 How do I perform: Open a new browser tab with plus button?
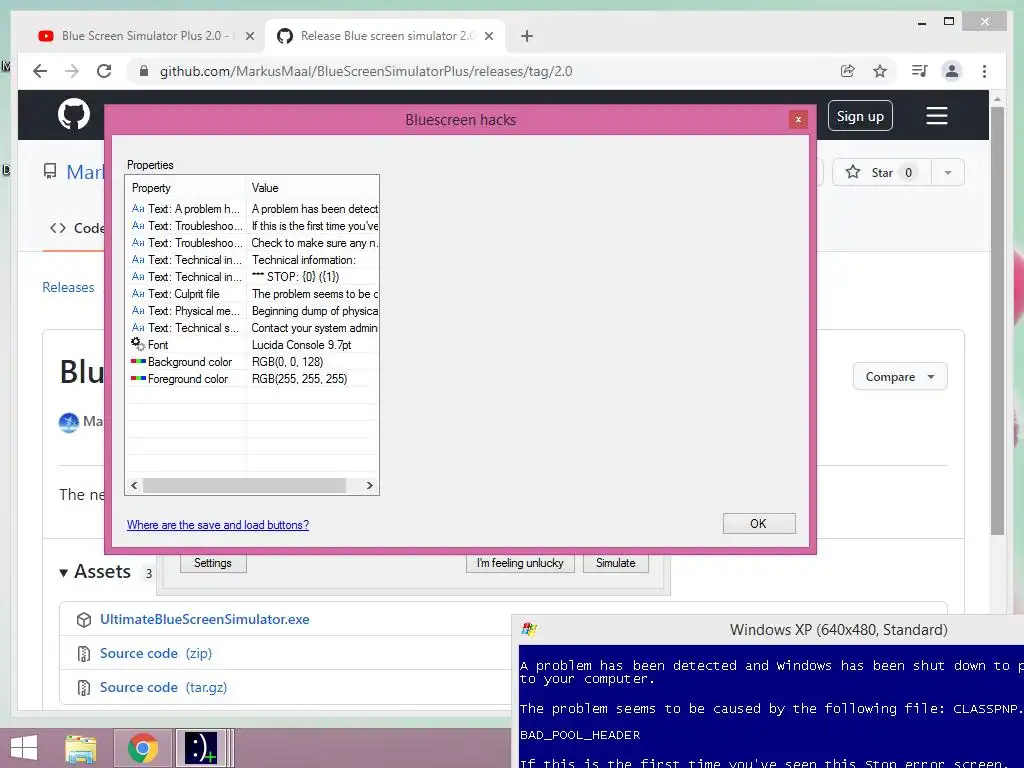pos(527,36)
